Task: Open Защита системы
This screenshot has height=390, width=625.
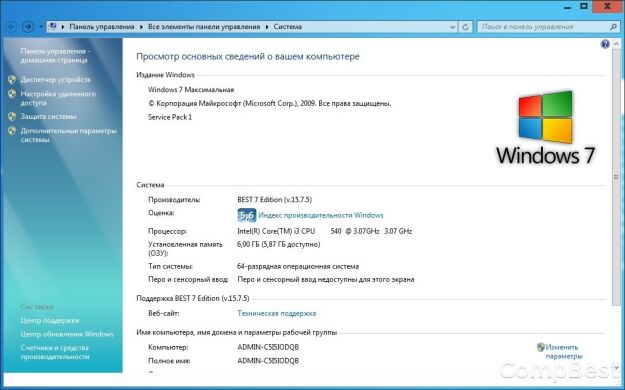Action: tap(48, 116)
